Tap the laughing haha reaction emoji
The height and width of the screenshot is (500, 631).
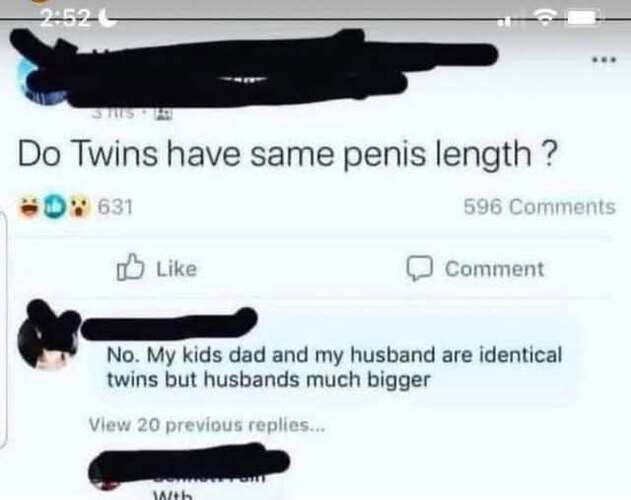[28, 207]
